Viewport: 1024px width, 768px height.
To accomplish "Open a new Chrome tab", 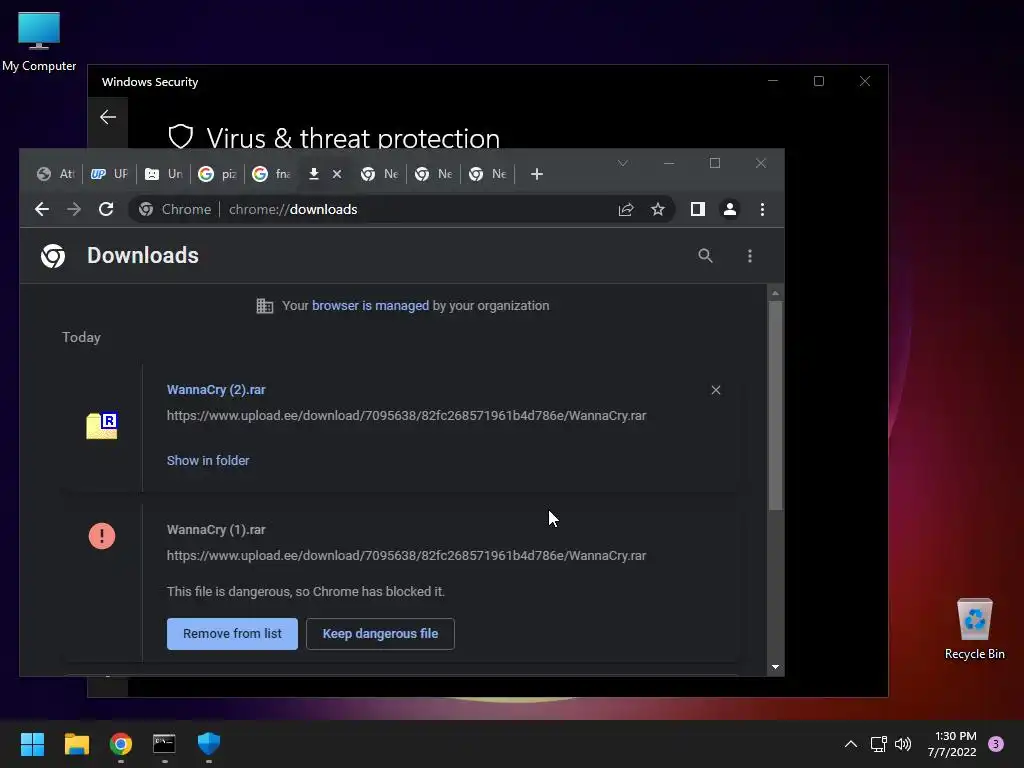I will click(537, 174).
